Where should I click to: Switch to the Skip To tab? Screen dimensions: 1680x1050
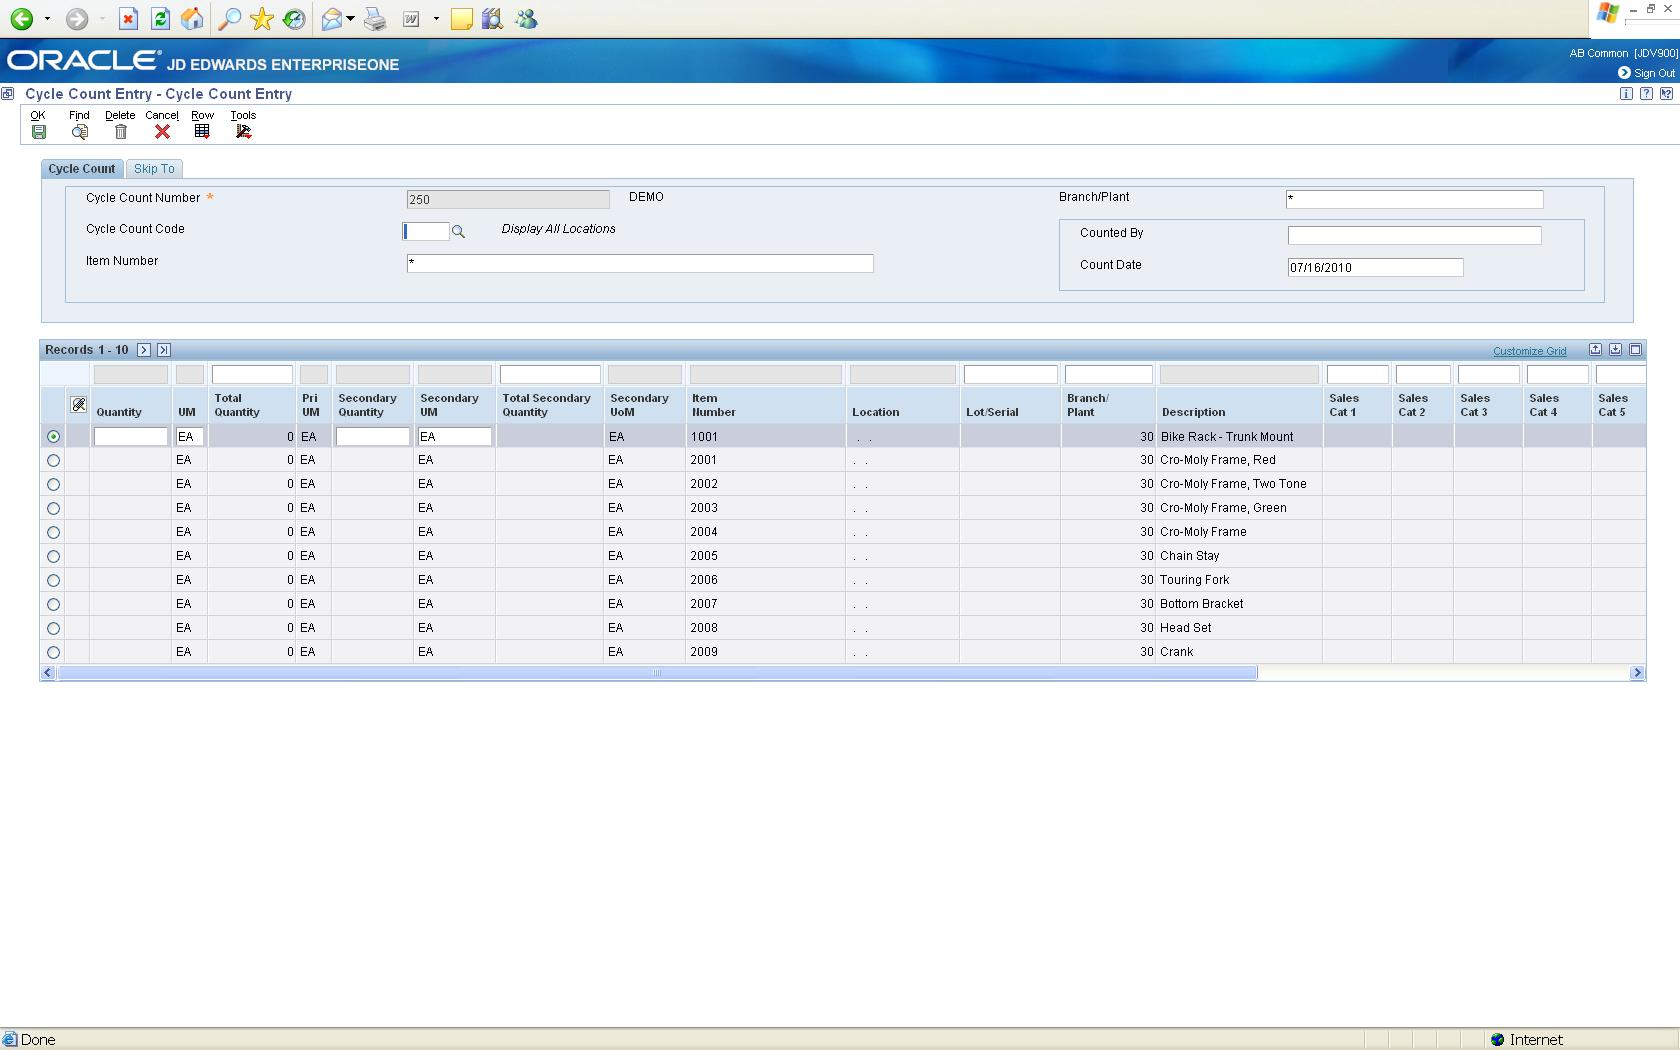point(154,169)
